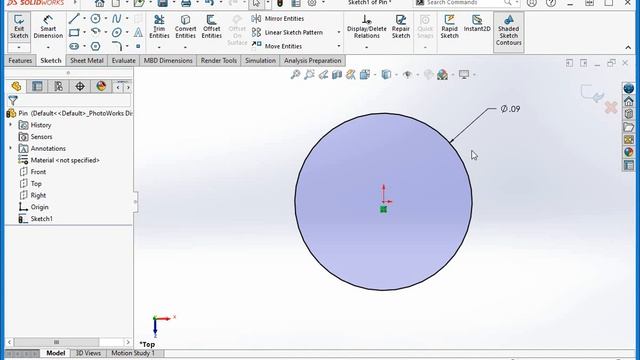This screenshot has height=360, width=640.
Task: Select the sketch Text tool
Action: pos(138,32)
